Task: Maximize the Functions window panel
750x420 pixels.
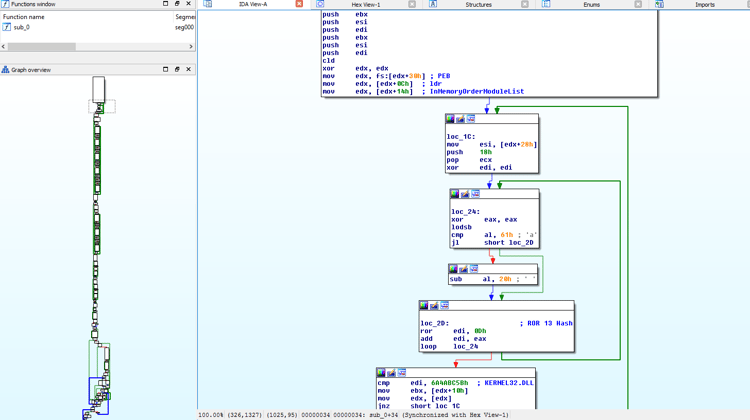Action: coord(165,3)
